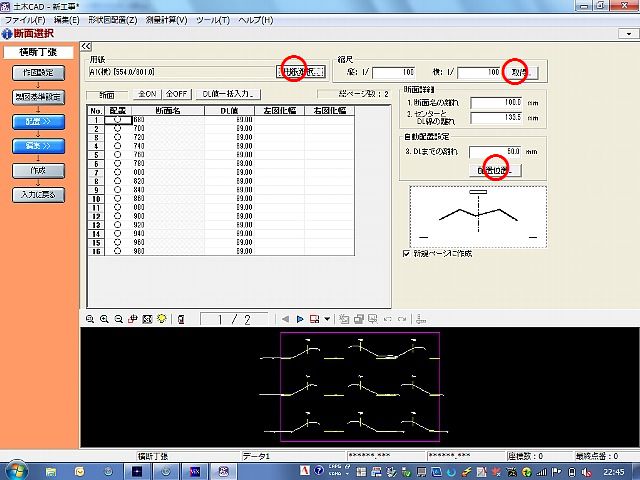Click the 横 1/ scale input field
Viewport: 640px width, 480px height.
(x=479, y=72)
